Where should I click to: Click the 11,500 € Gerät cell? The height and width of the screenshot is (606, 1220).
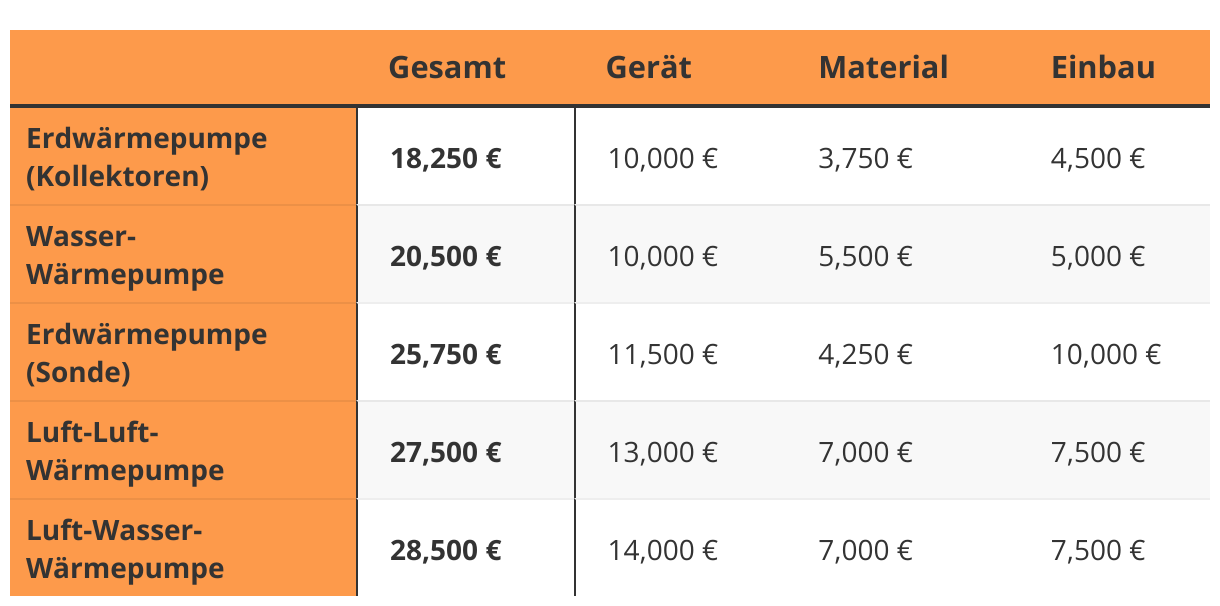point(663,354)
